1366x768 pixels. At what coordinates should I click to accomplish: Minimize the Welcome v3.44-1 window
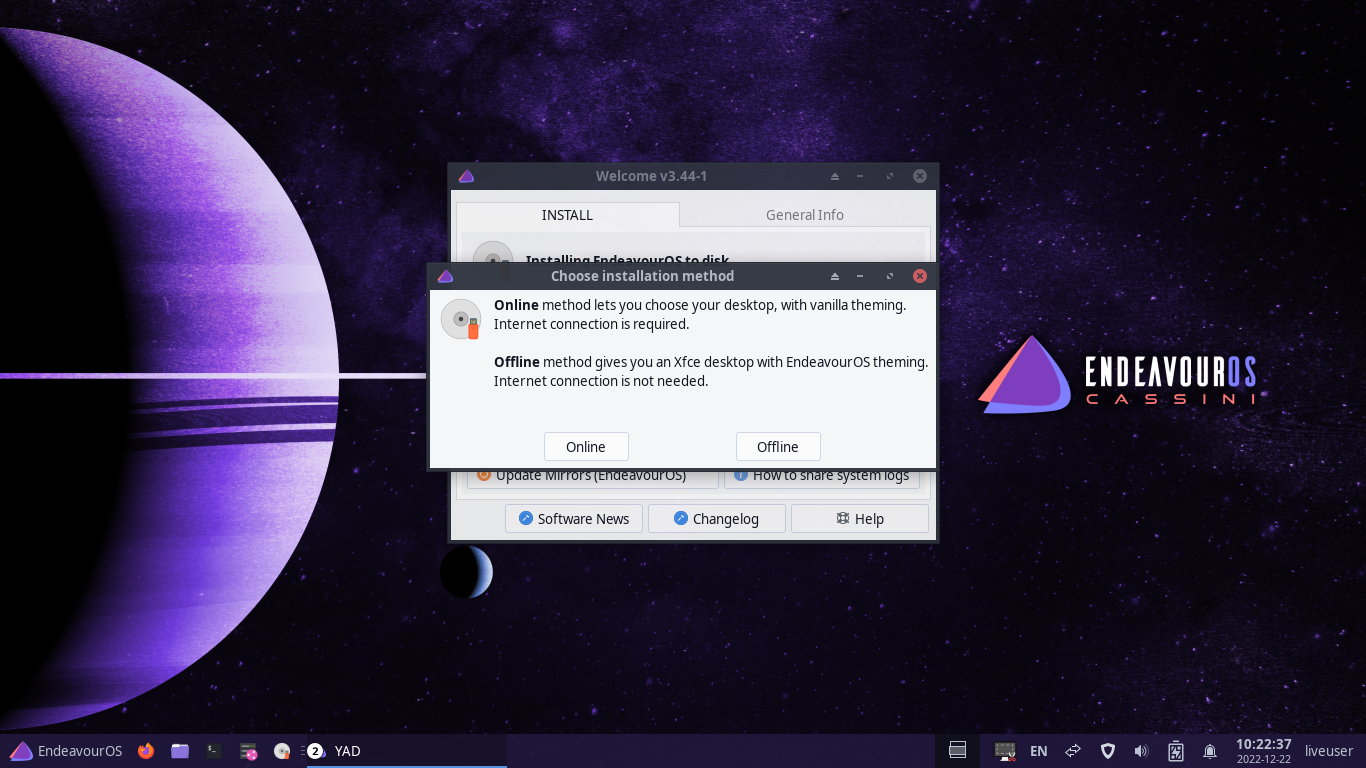click(x=860, y=176)
